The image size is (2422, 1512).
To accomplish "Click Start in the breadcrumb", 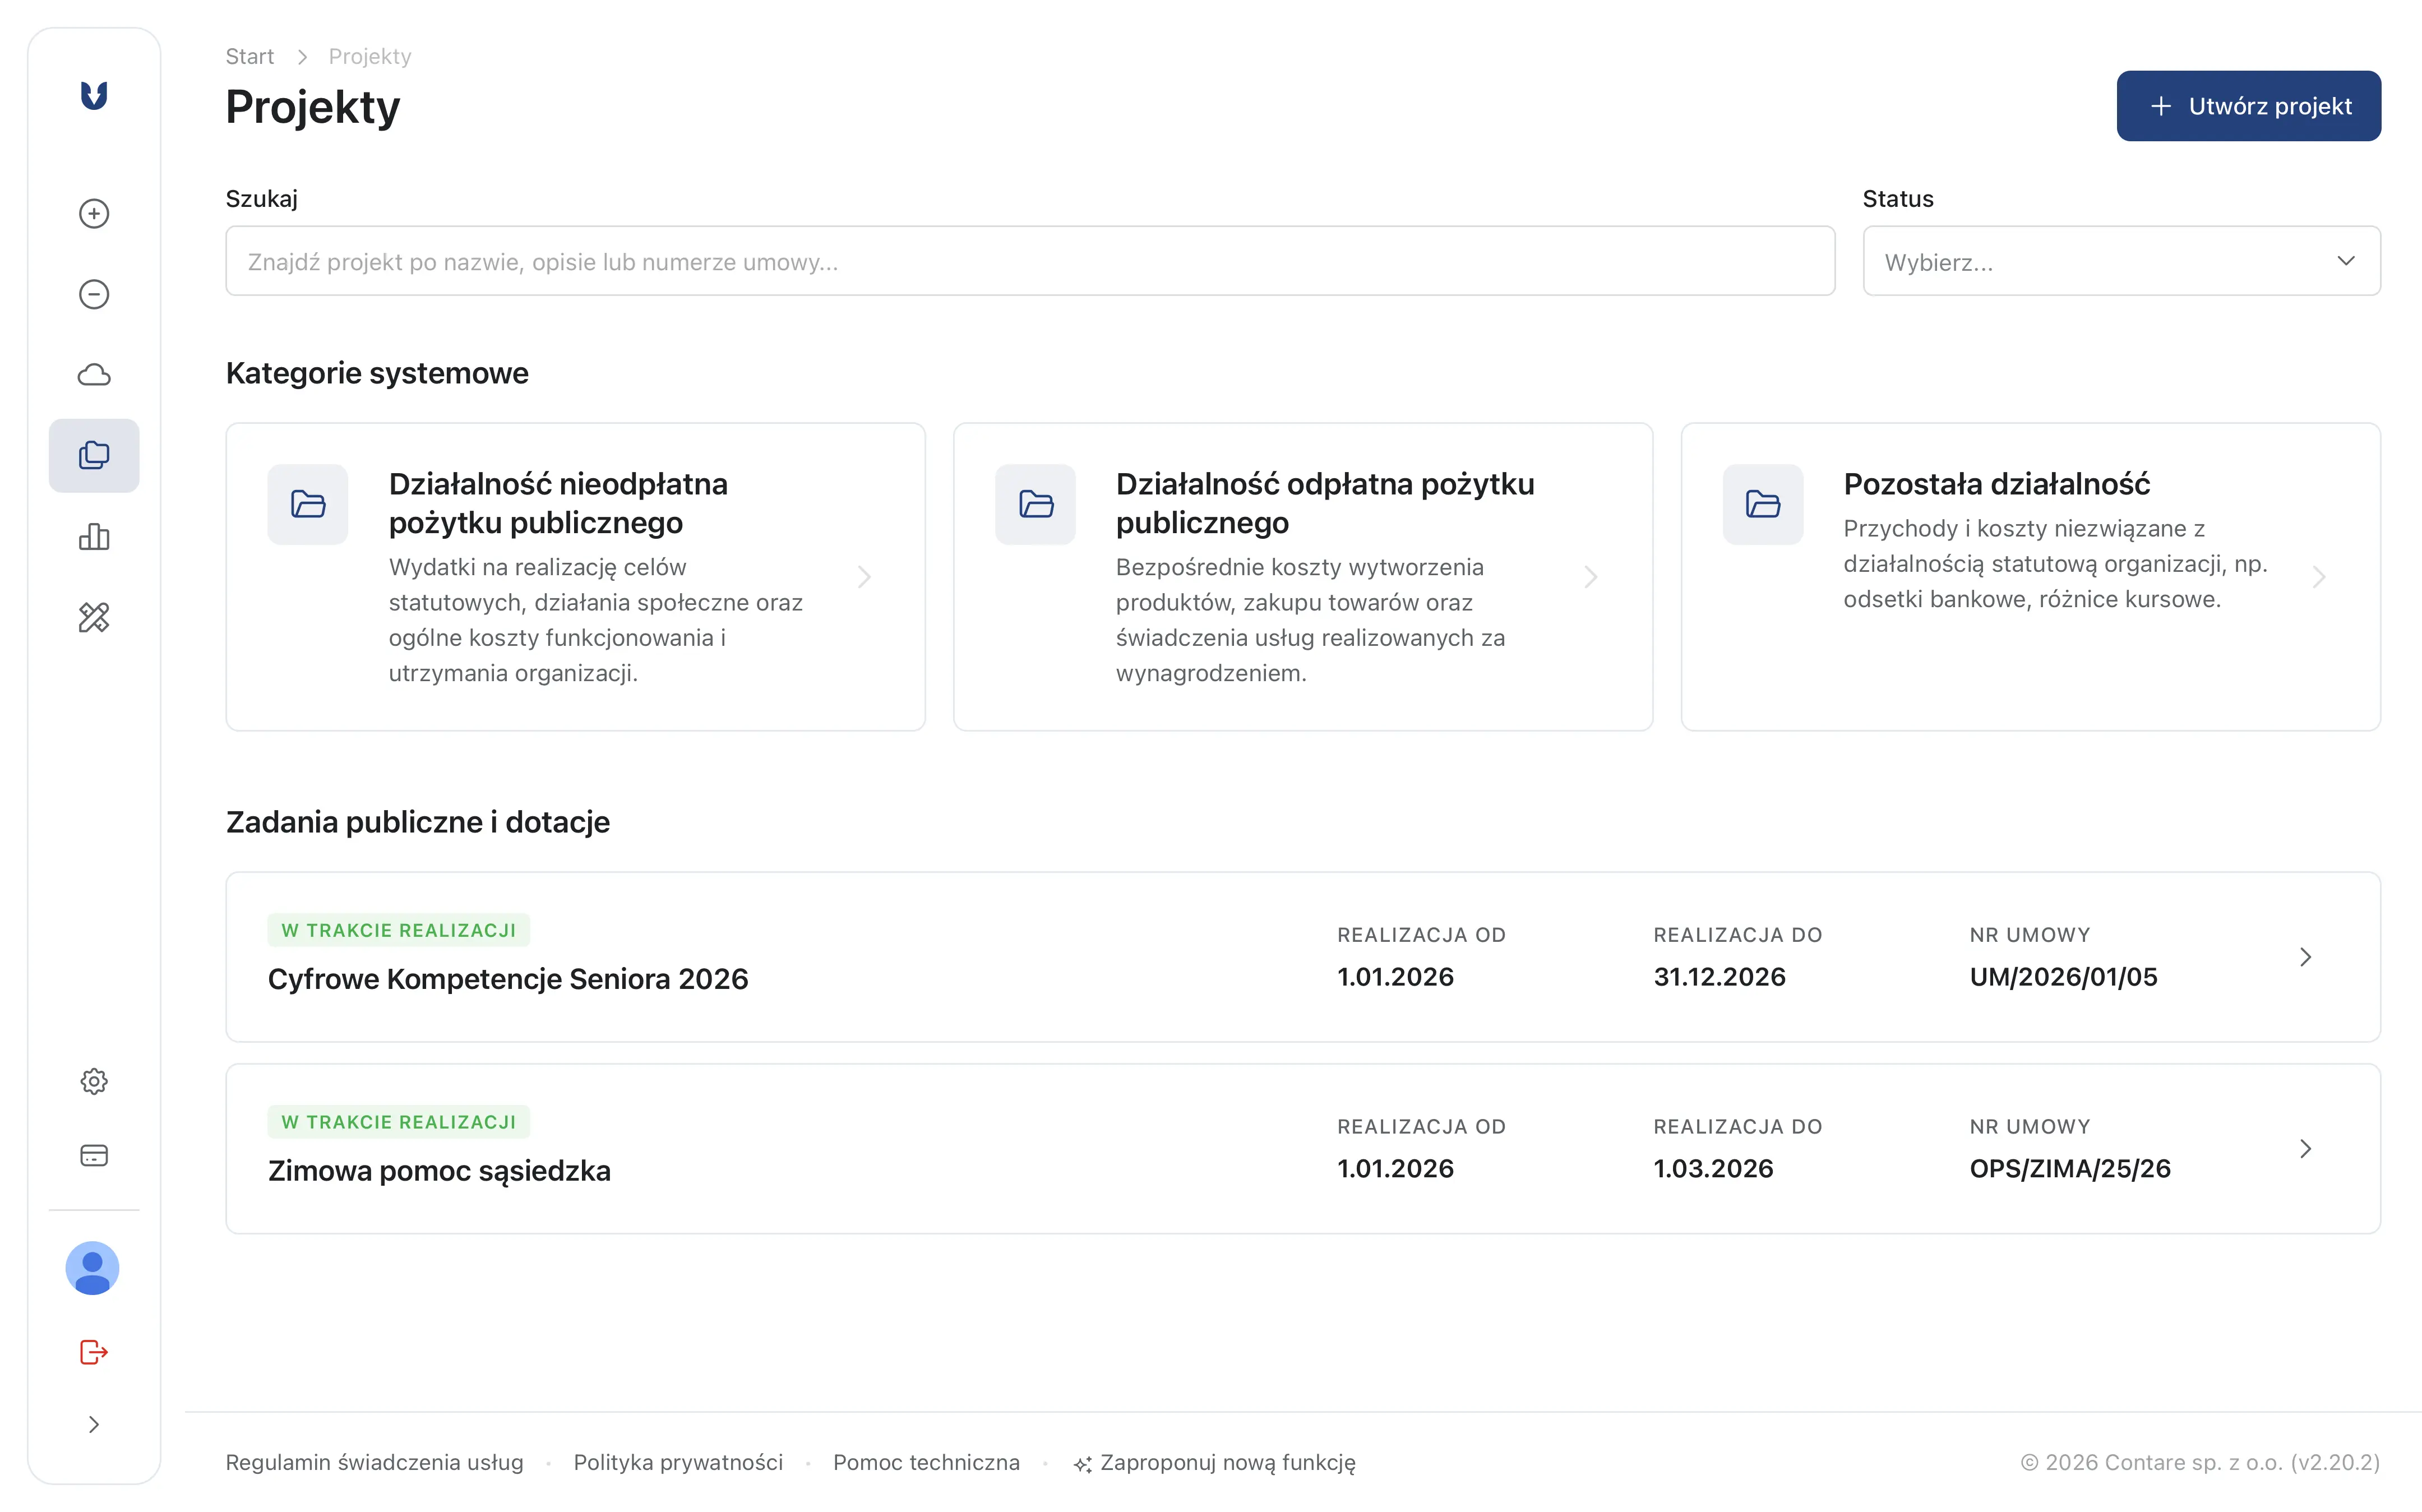I will point(249,56).
